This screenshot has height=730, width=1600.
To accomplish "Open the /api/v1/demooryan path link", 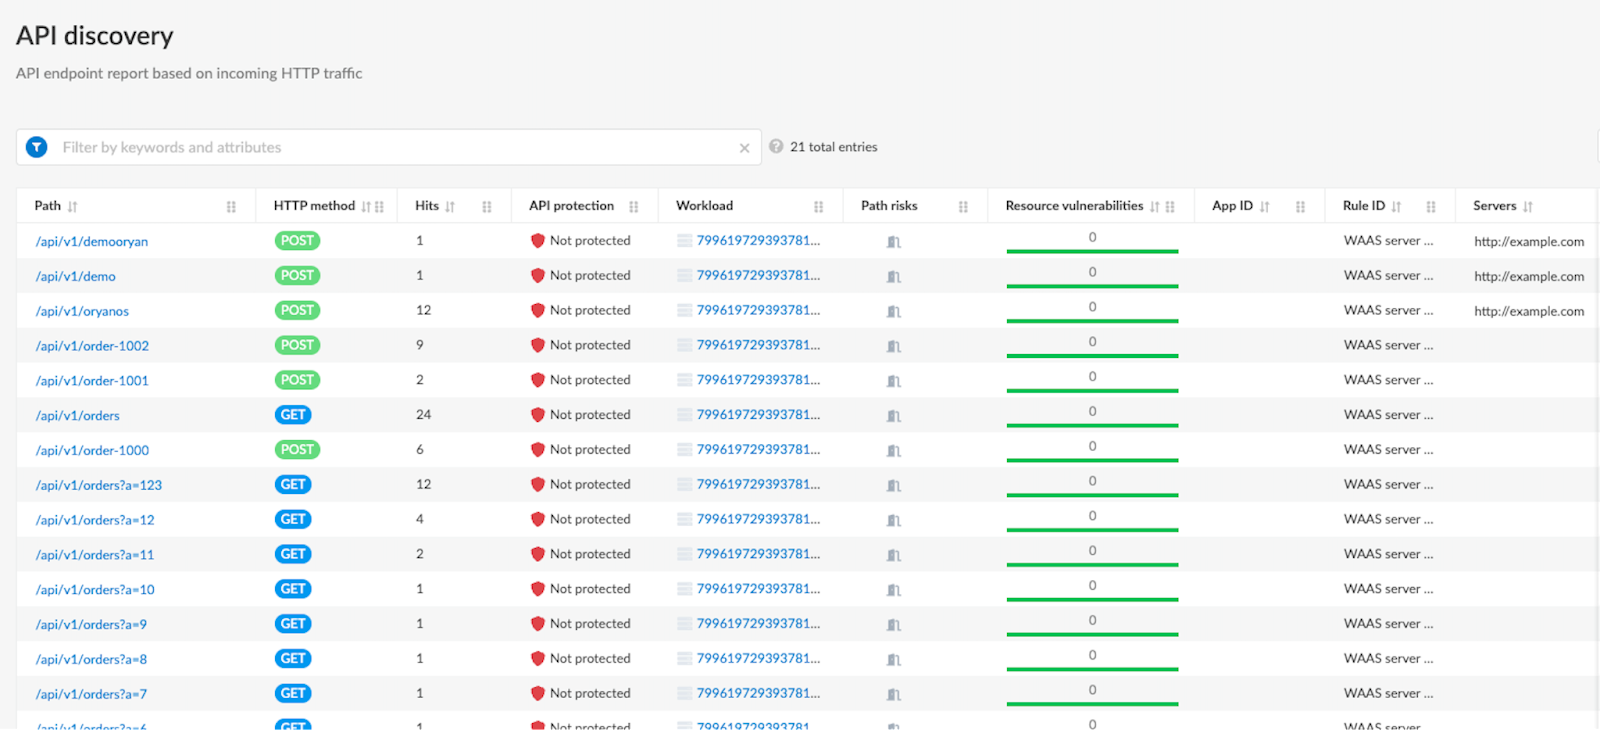I will [92, 241].
